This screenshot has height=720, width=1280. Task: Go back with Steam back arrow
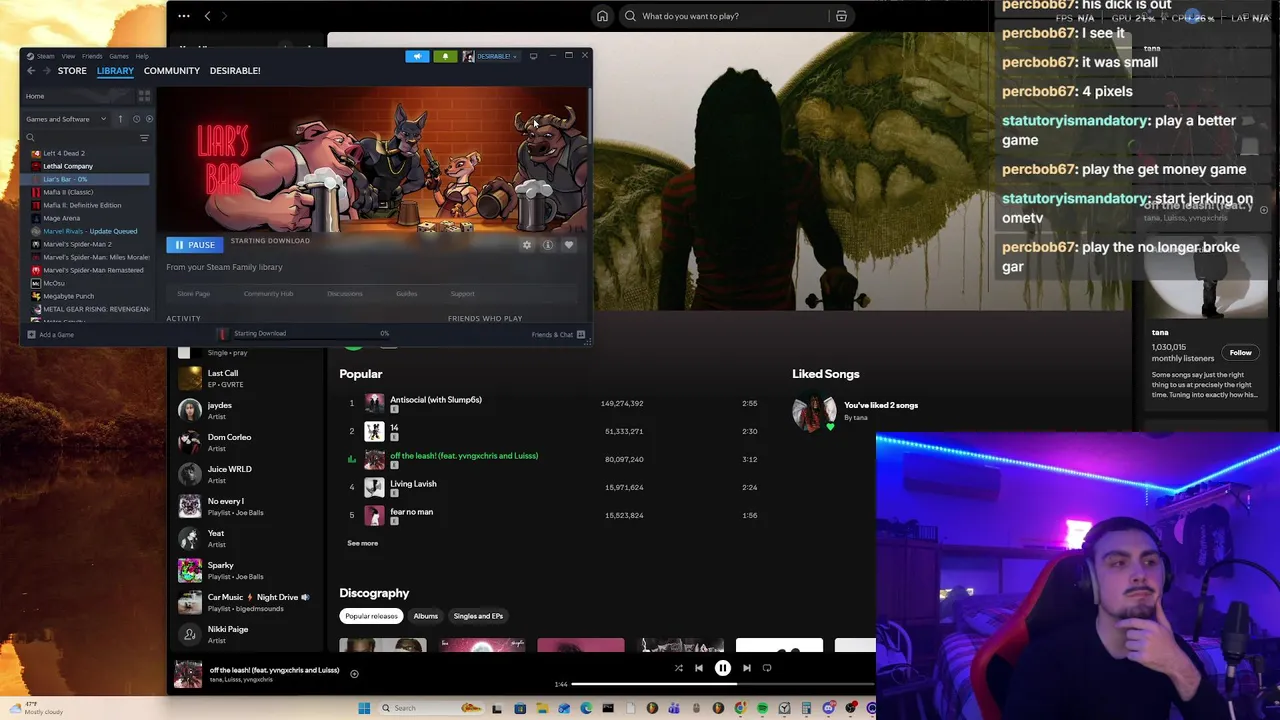pyautogui.click(x=31, y=71)
